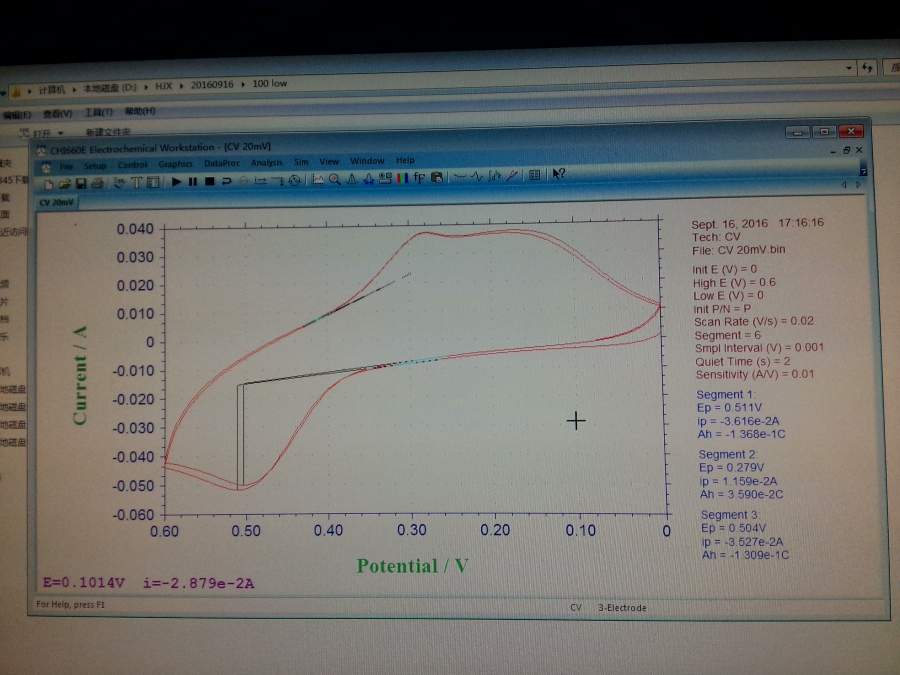Open the data list table icon

(534, 174)
